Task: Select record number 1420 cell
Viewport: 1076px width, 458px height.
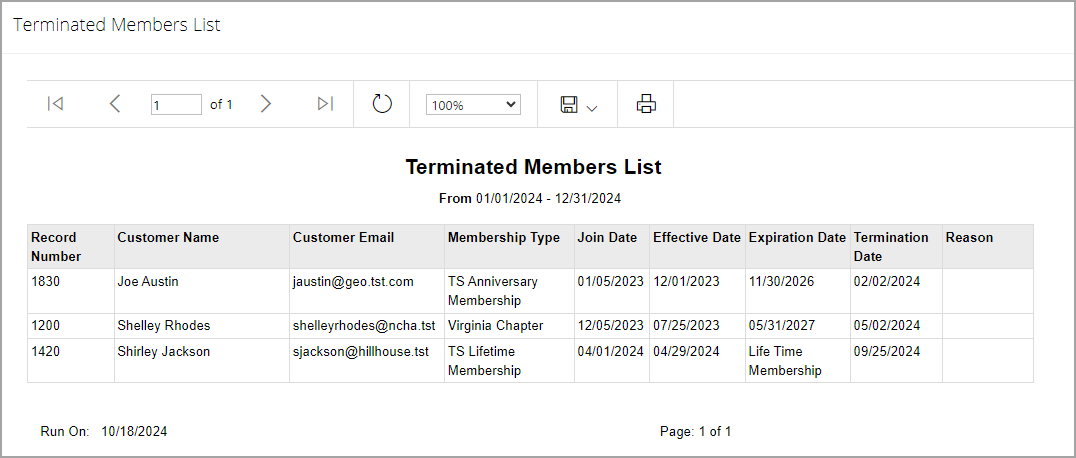Action: (x=71, y=360)
